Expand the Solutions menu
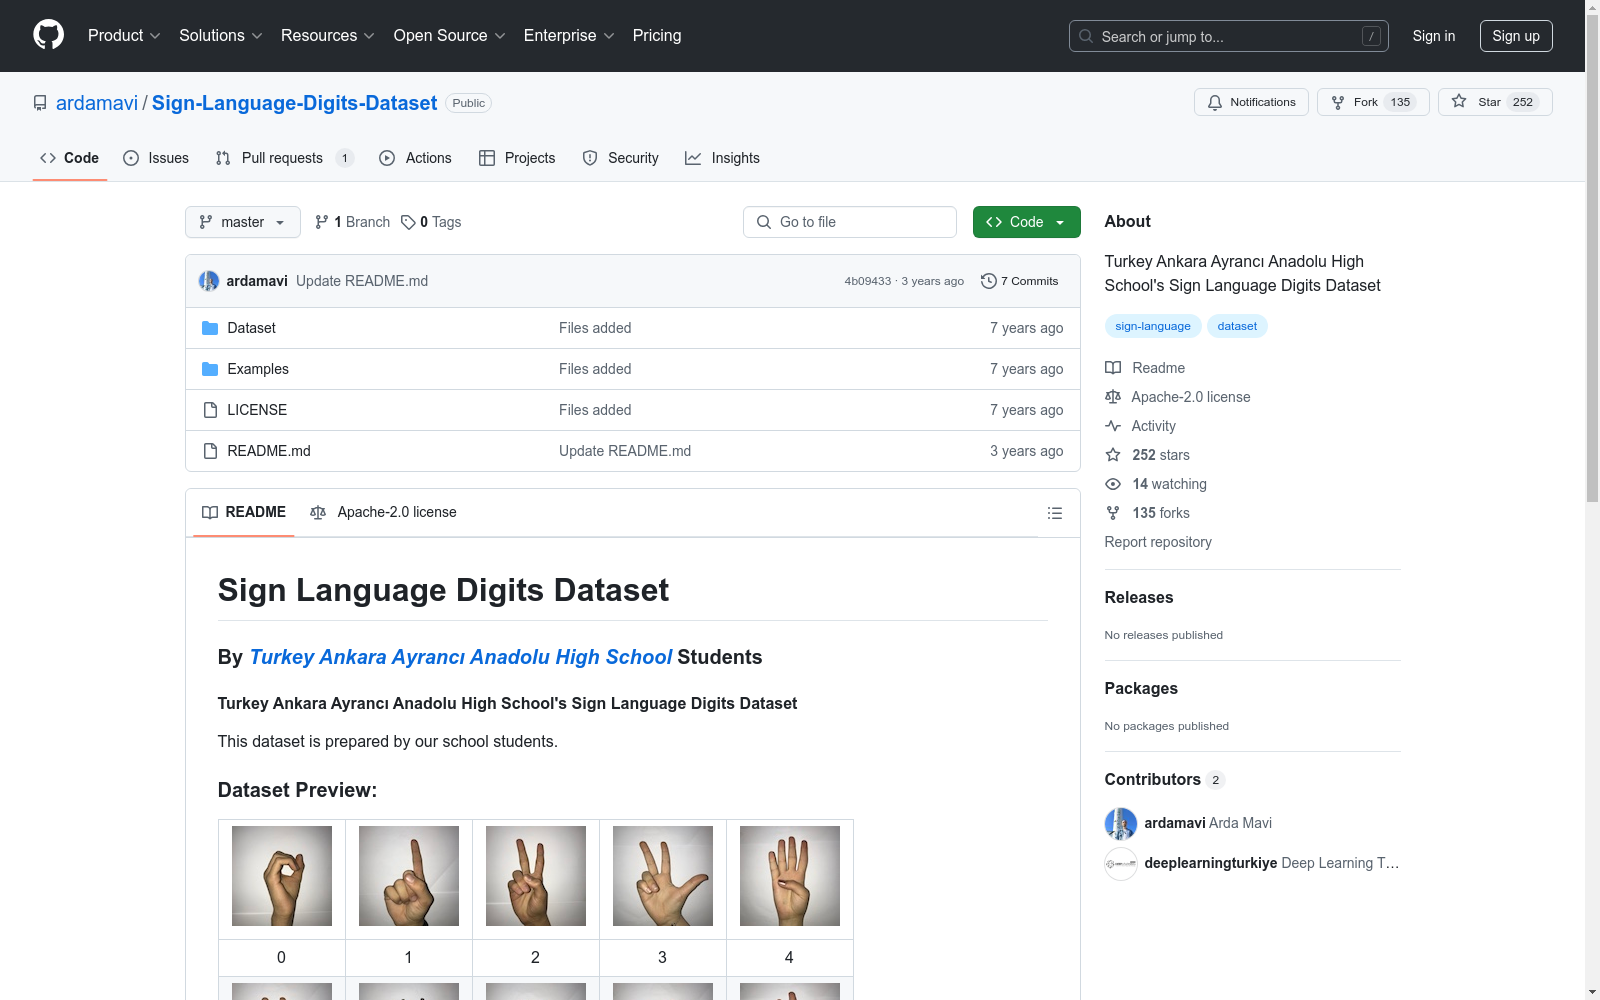Screen dimensions: 1600x1000 click(x=221, y=36)
